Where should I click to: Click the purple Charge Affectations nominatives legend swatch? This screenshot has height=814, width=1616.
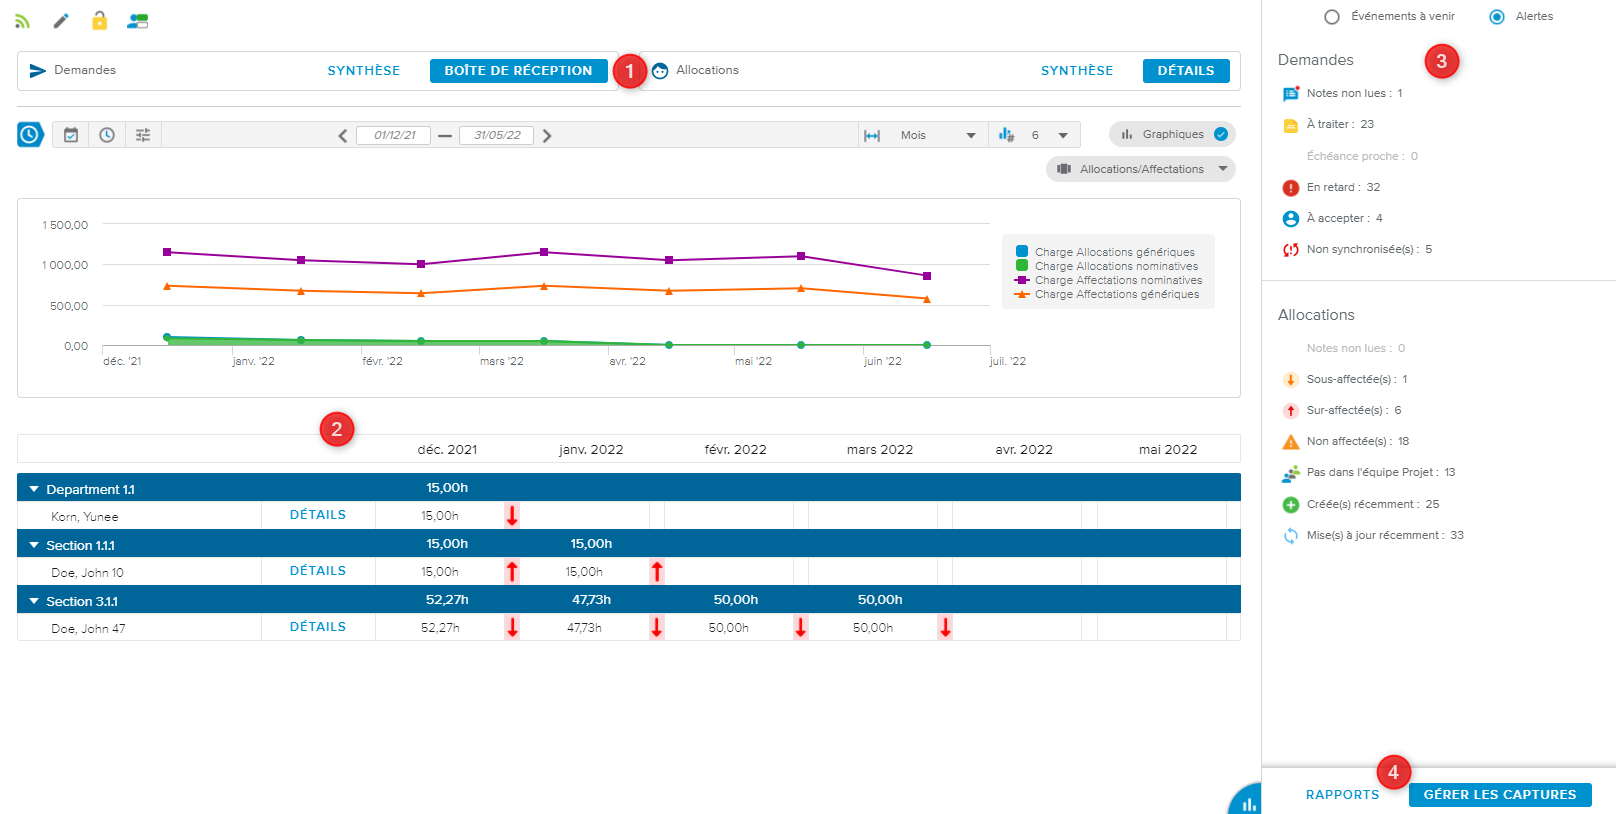pos(1022,280)
